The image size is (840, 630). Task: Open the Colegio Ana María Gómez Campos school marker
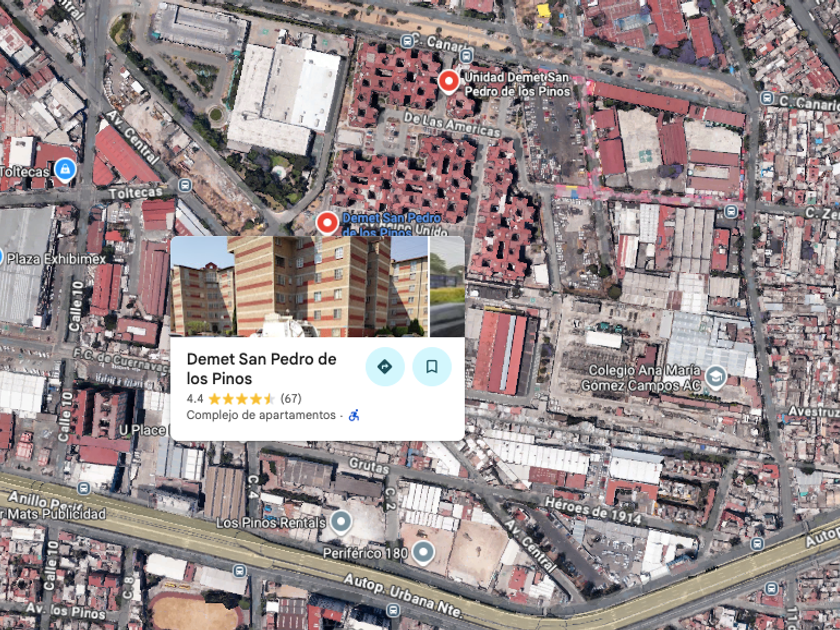pyautogui.click(x=715, y=377)
